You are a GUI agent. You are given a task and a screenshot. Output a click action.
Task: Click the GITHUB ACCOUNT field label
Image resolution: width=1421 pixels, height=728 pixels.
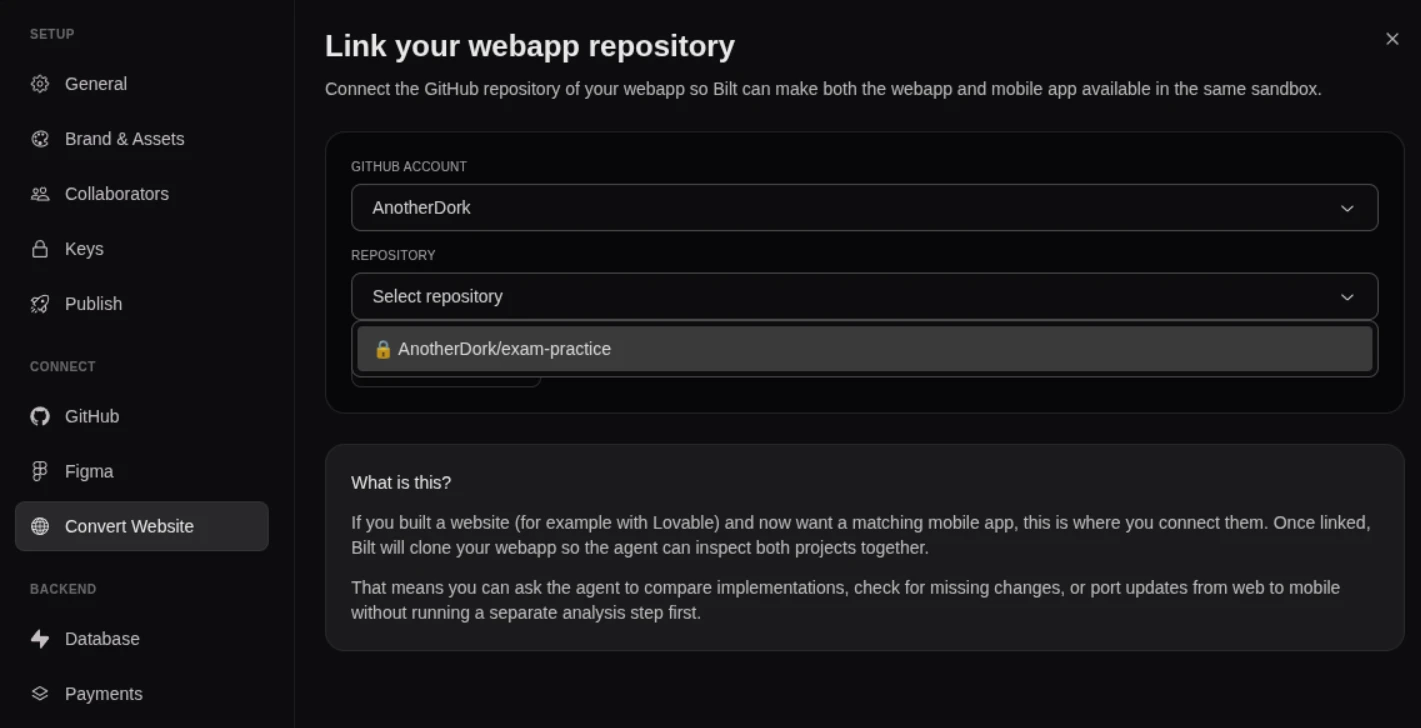409,167
